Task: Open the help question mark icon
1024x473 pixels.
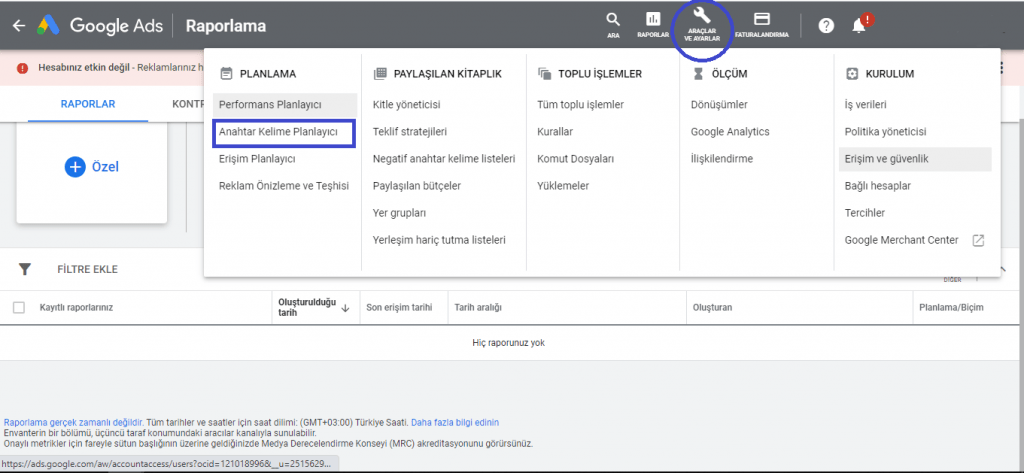Action: [826, 26]
